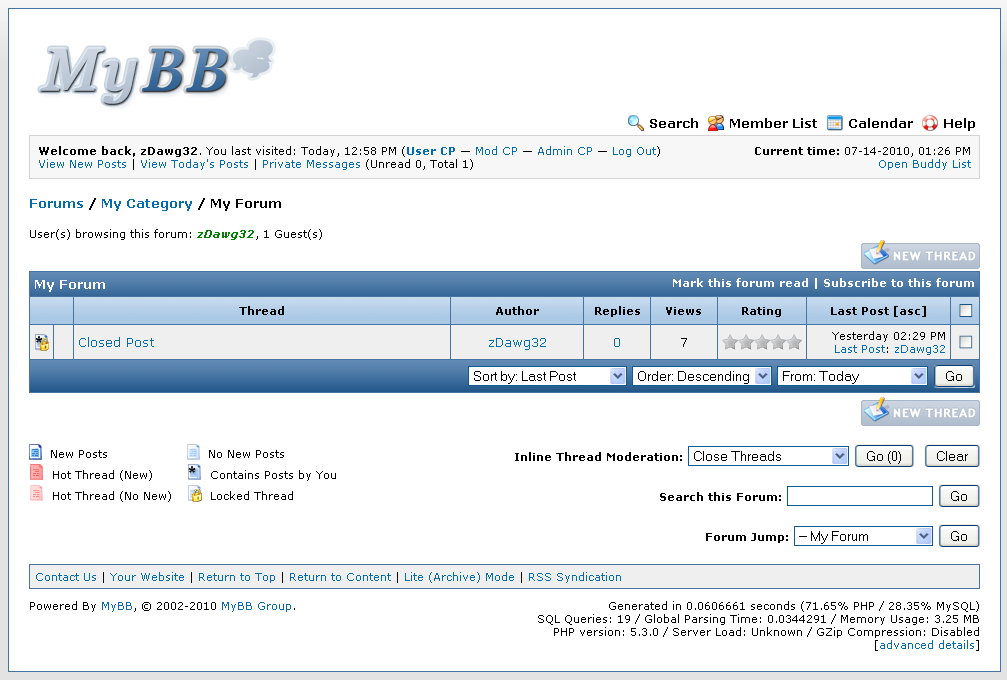Open the User CP link

pos(431,151)
